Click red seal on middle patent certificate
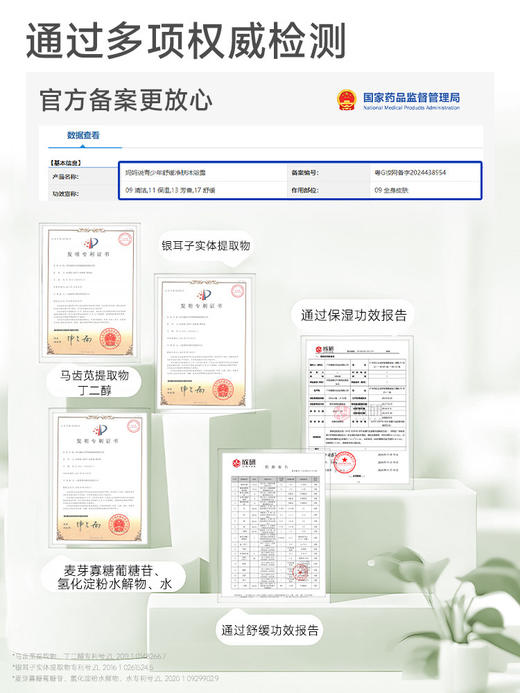This screenshot has width=520, height=693. point(223,389)
